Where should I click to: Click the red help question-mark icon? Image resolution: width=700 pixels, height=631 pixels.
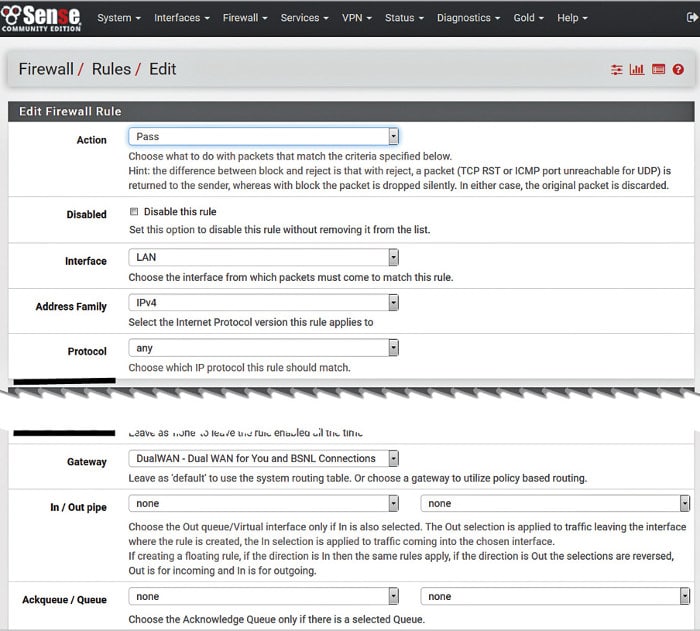[679, 70]
